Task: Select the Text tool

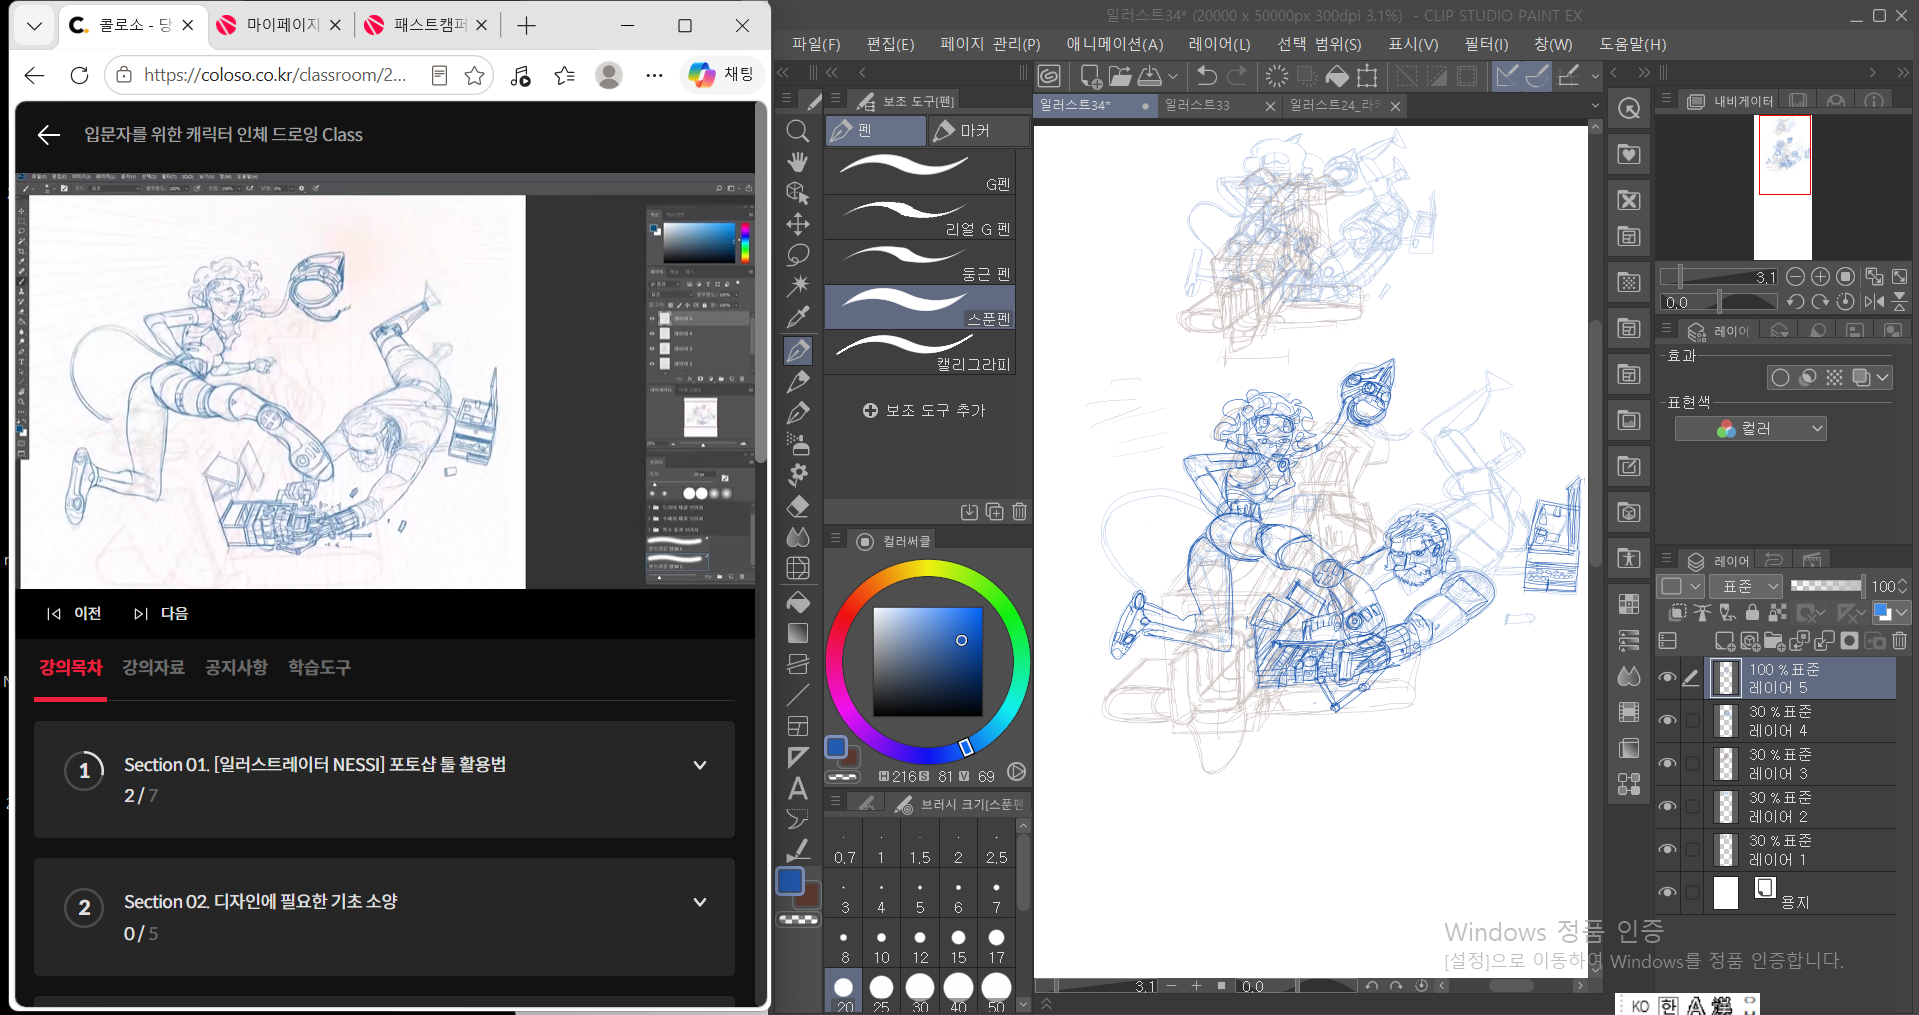Action: 797,788
